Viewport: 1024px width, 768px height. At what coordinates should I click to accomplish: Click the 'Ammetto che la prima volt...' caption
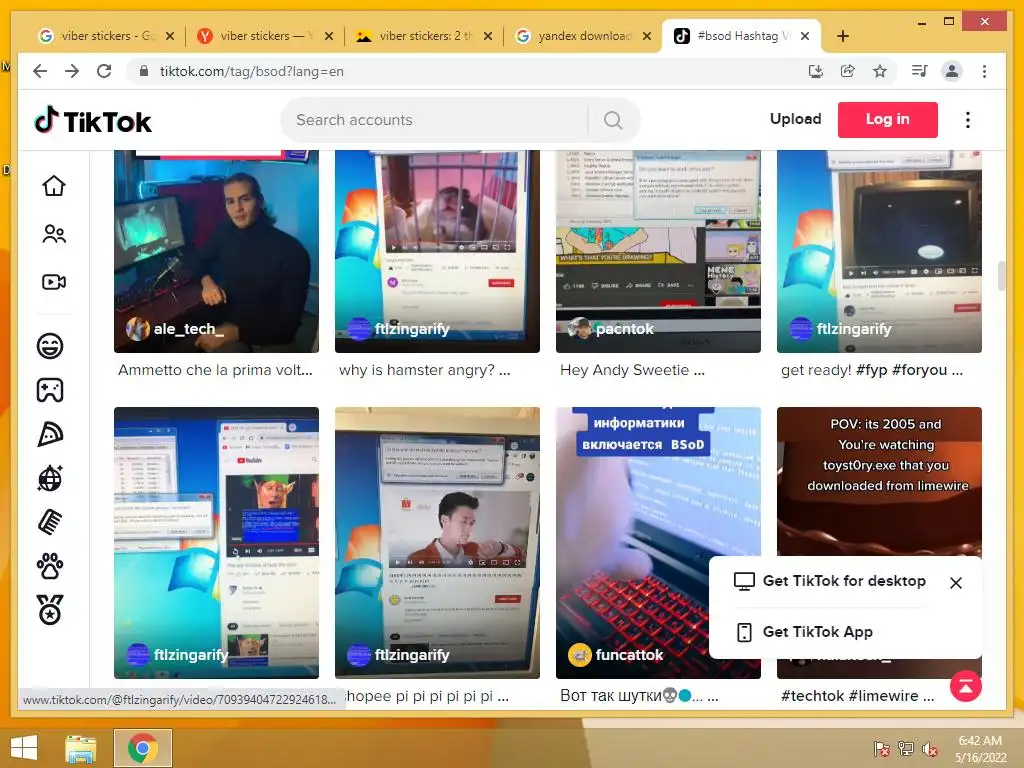point(216,370)
